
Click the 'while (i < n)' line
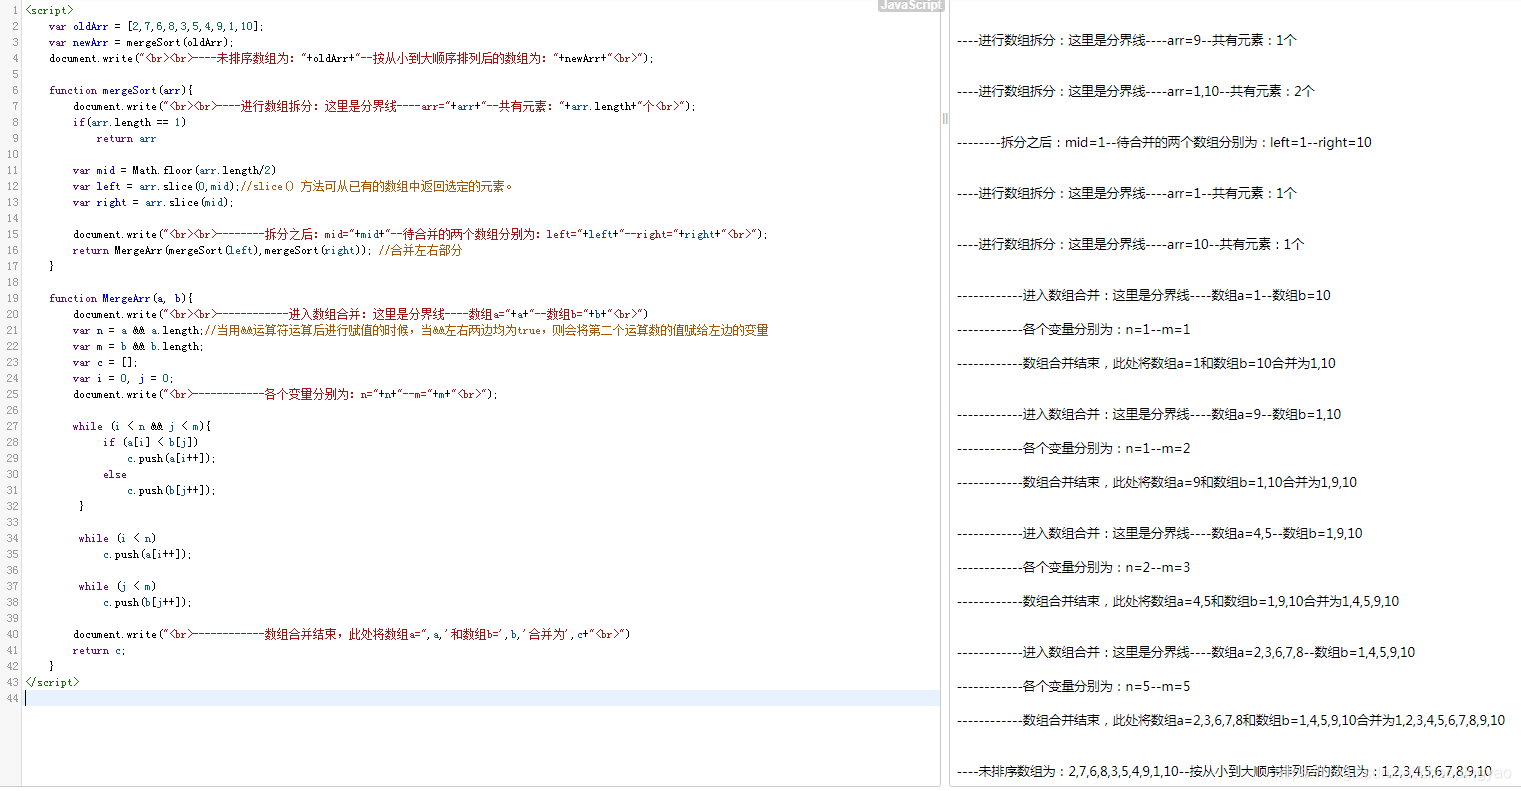click(x=117, y=538)
